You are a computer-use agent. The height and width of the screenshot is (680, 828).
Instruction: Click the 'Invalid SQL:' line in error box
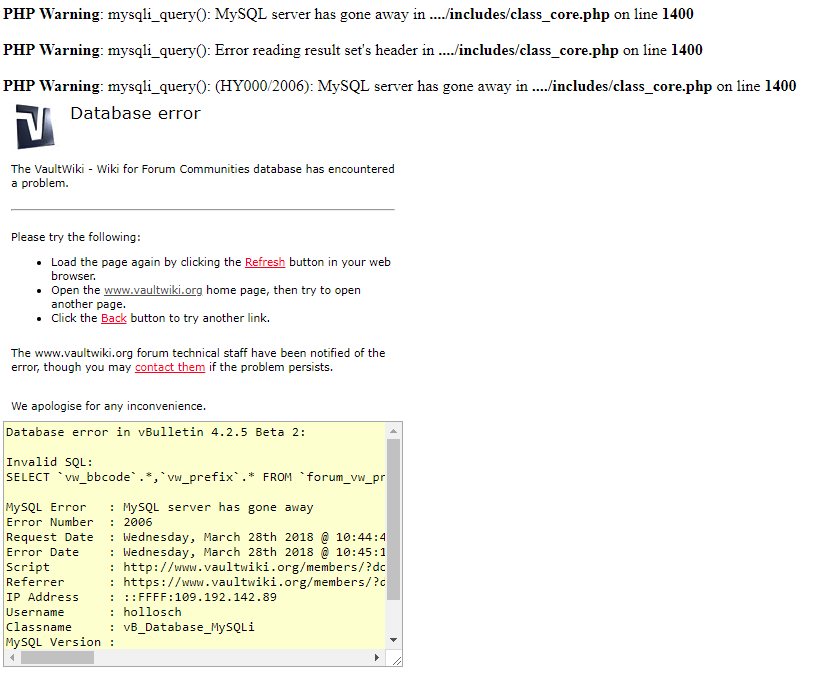pos(49,462)
